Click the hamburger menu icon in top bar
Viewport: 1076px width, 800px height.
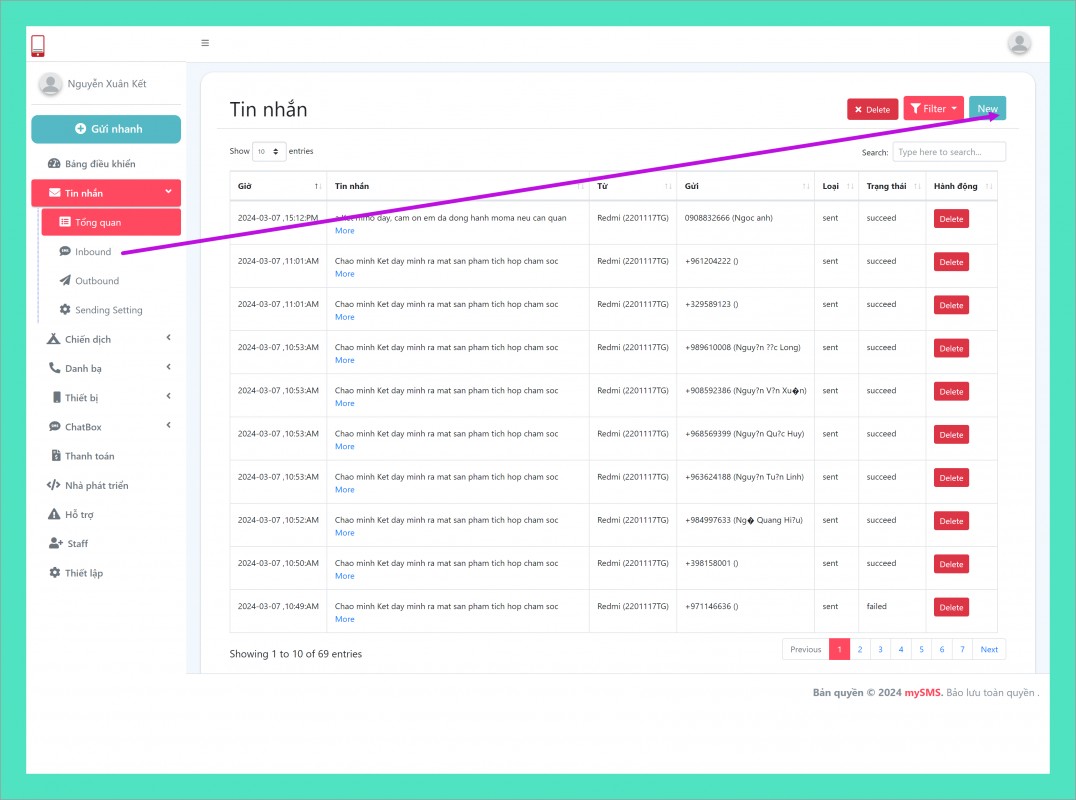point(205,43)
